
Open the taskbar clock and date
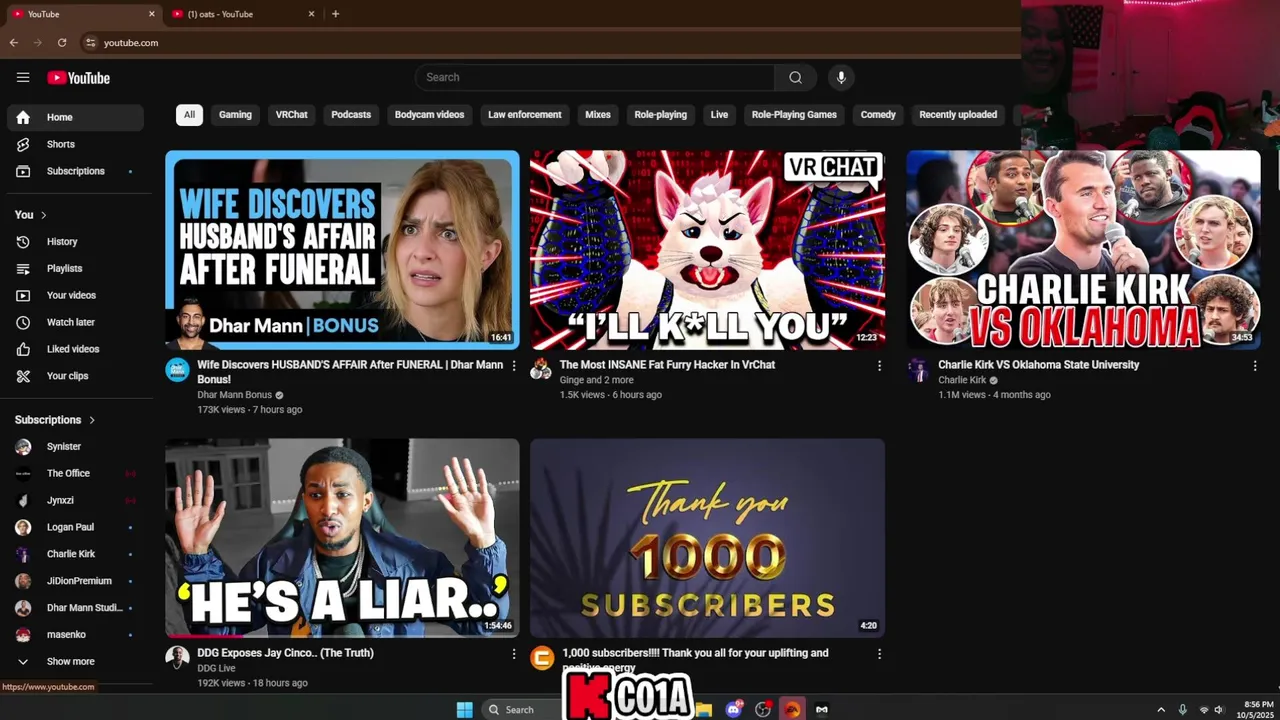(x=1258, y=709)
